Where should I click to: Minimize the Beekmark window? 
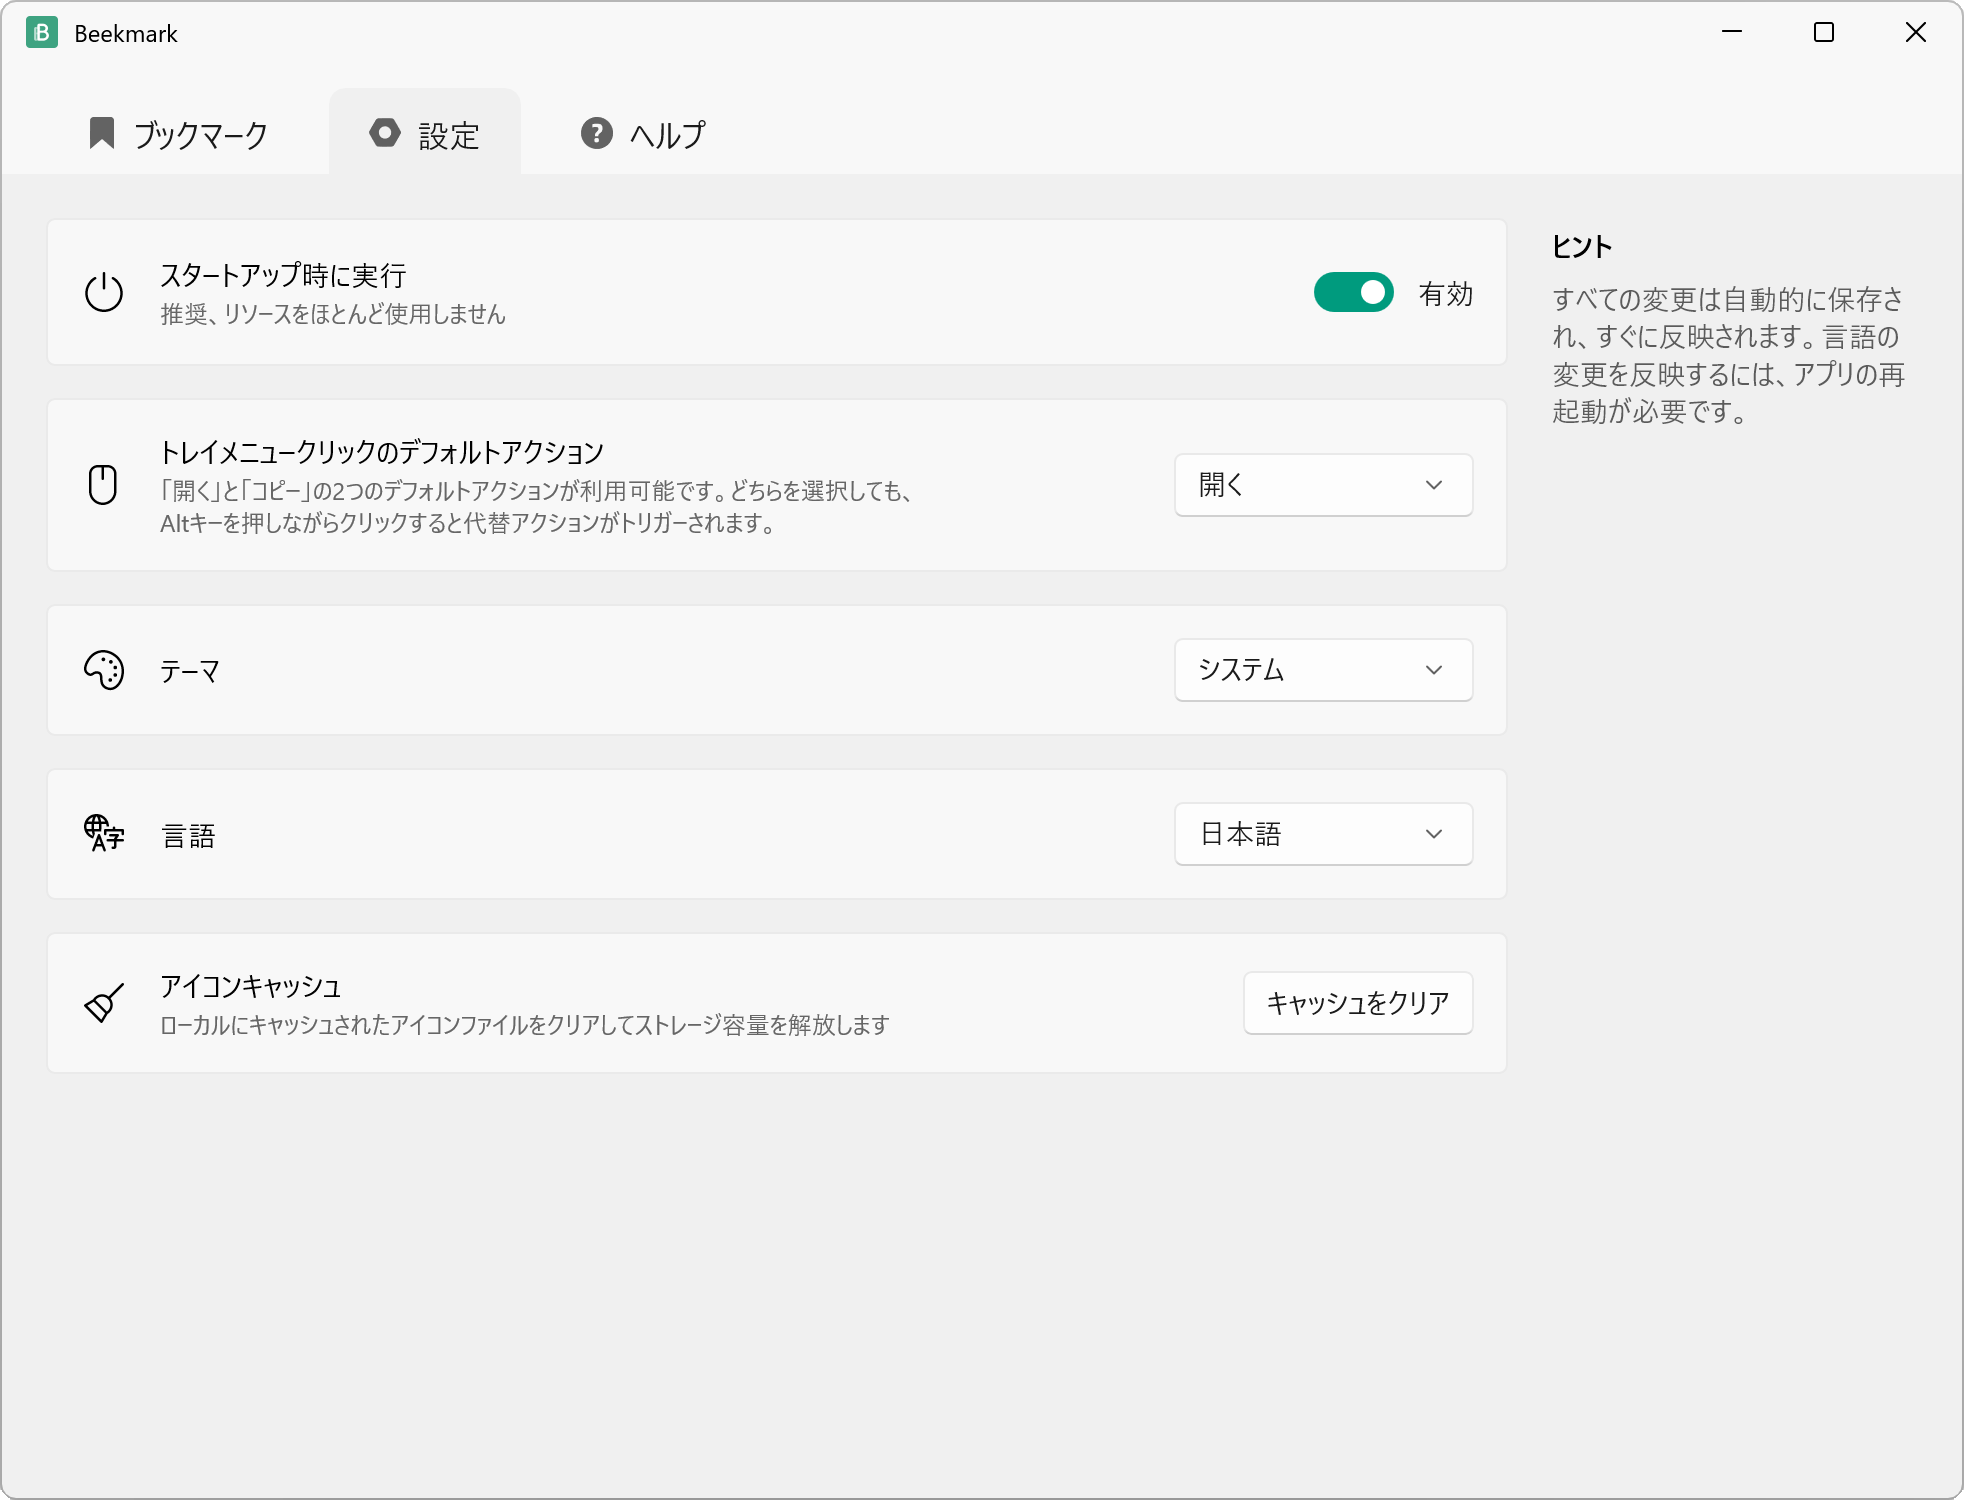[1732, 32]
